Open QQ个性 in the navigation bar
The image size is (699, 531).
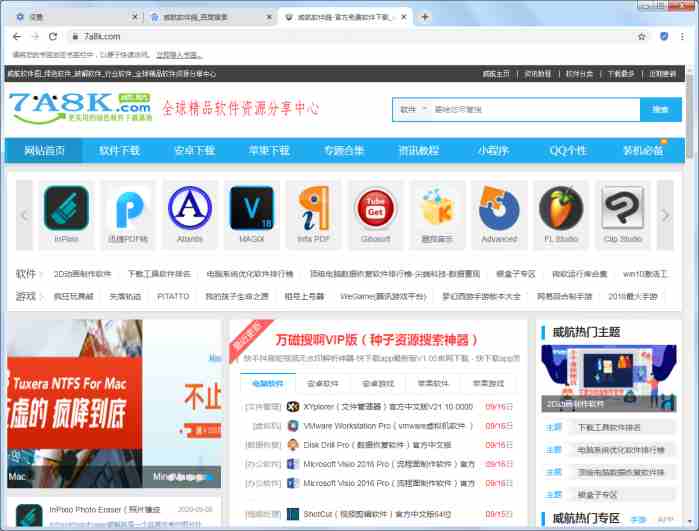point(568,150)
